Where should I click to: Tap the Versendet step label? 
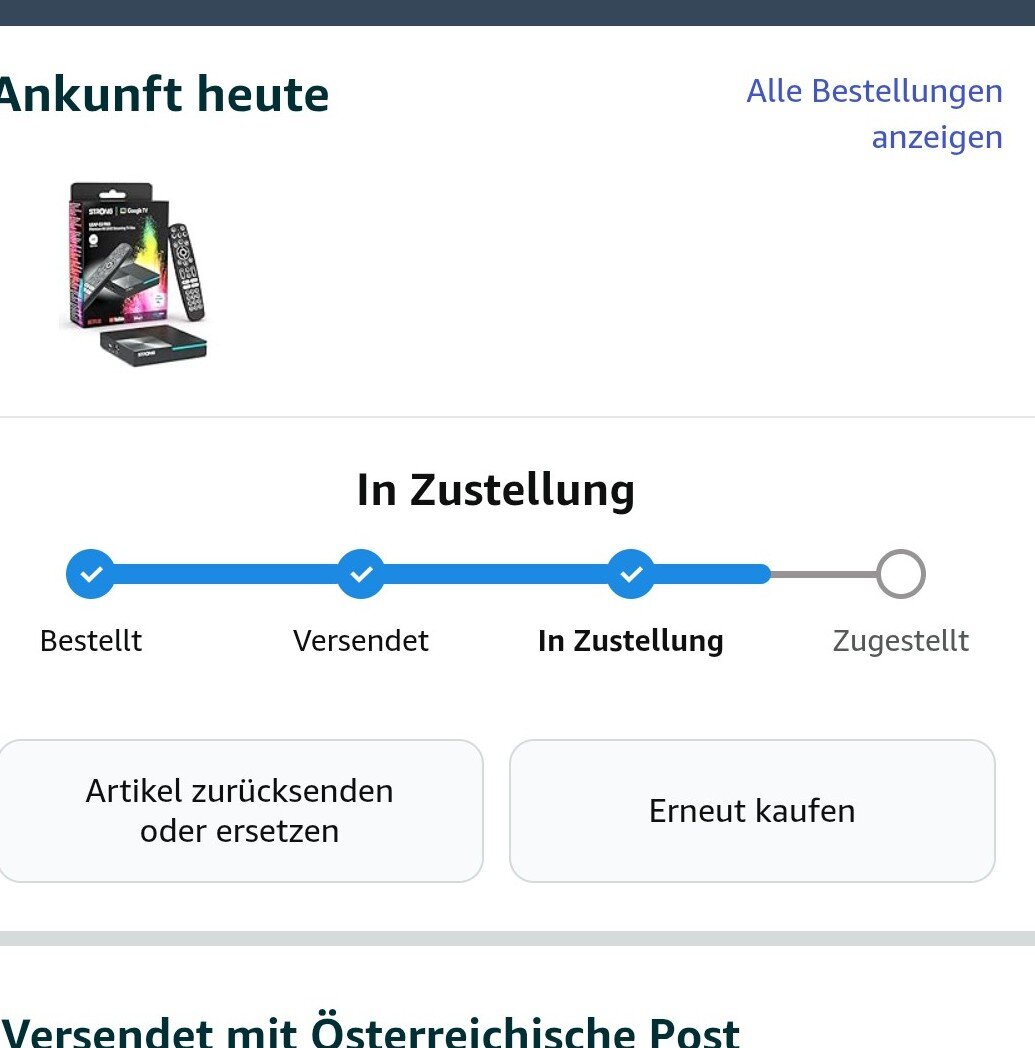[x=361, y=640]
